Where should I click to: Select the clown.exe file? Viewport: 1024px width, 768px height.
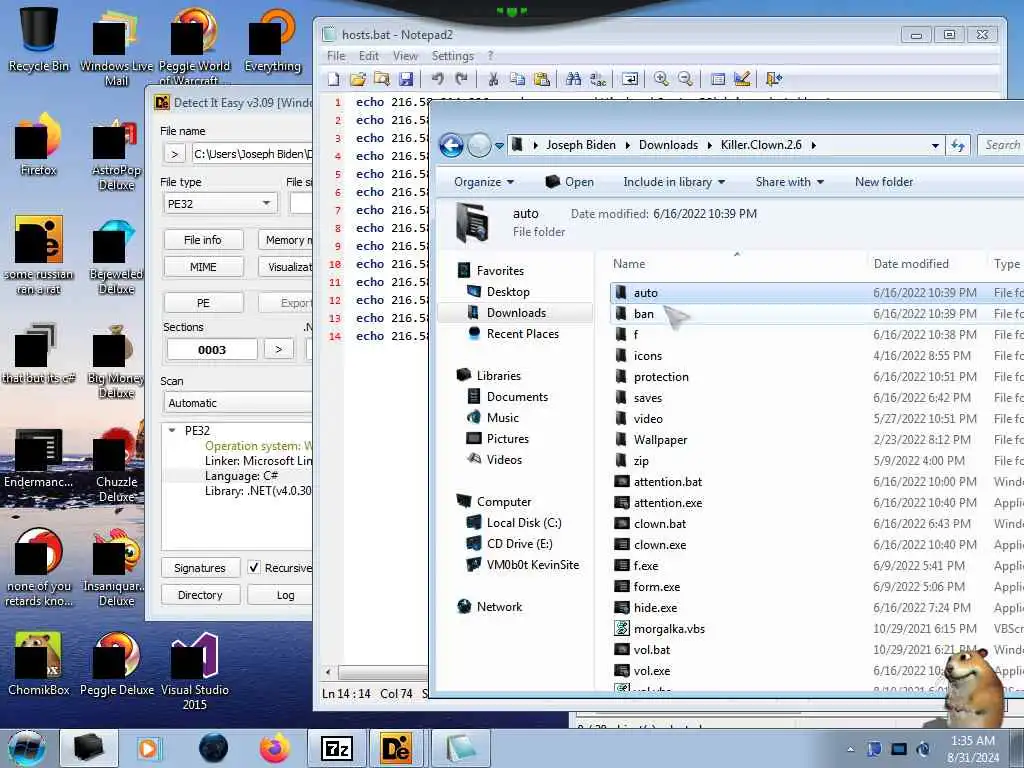(x=660, y=545)
